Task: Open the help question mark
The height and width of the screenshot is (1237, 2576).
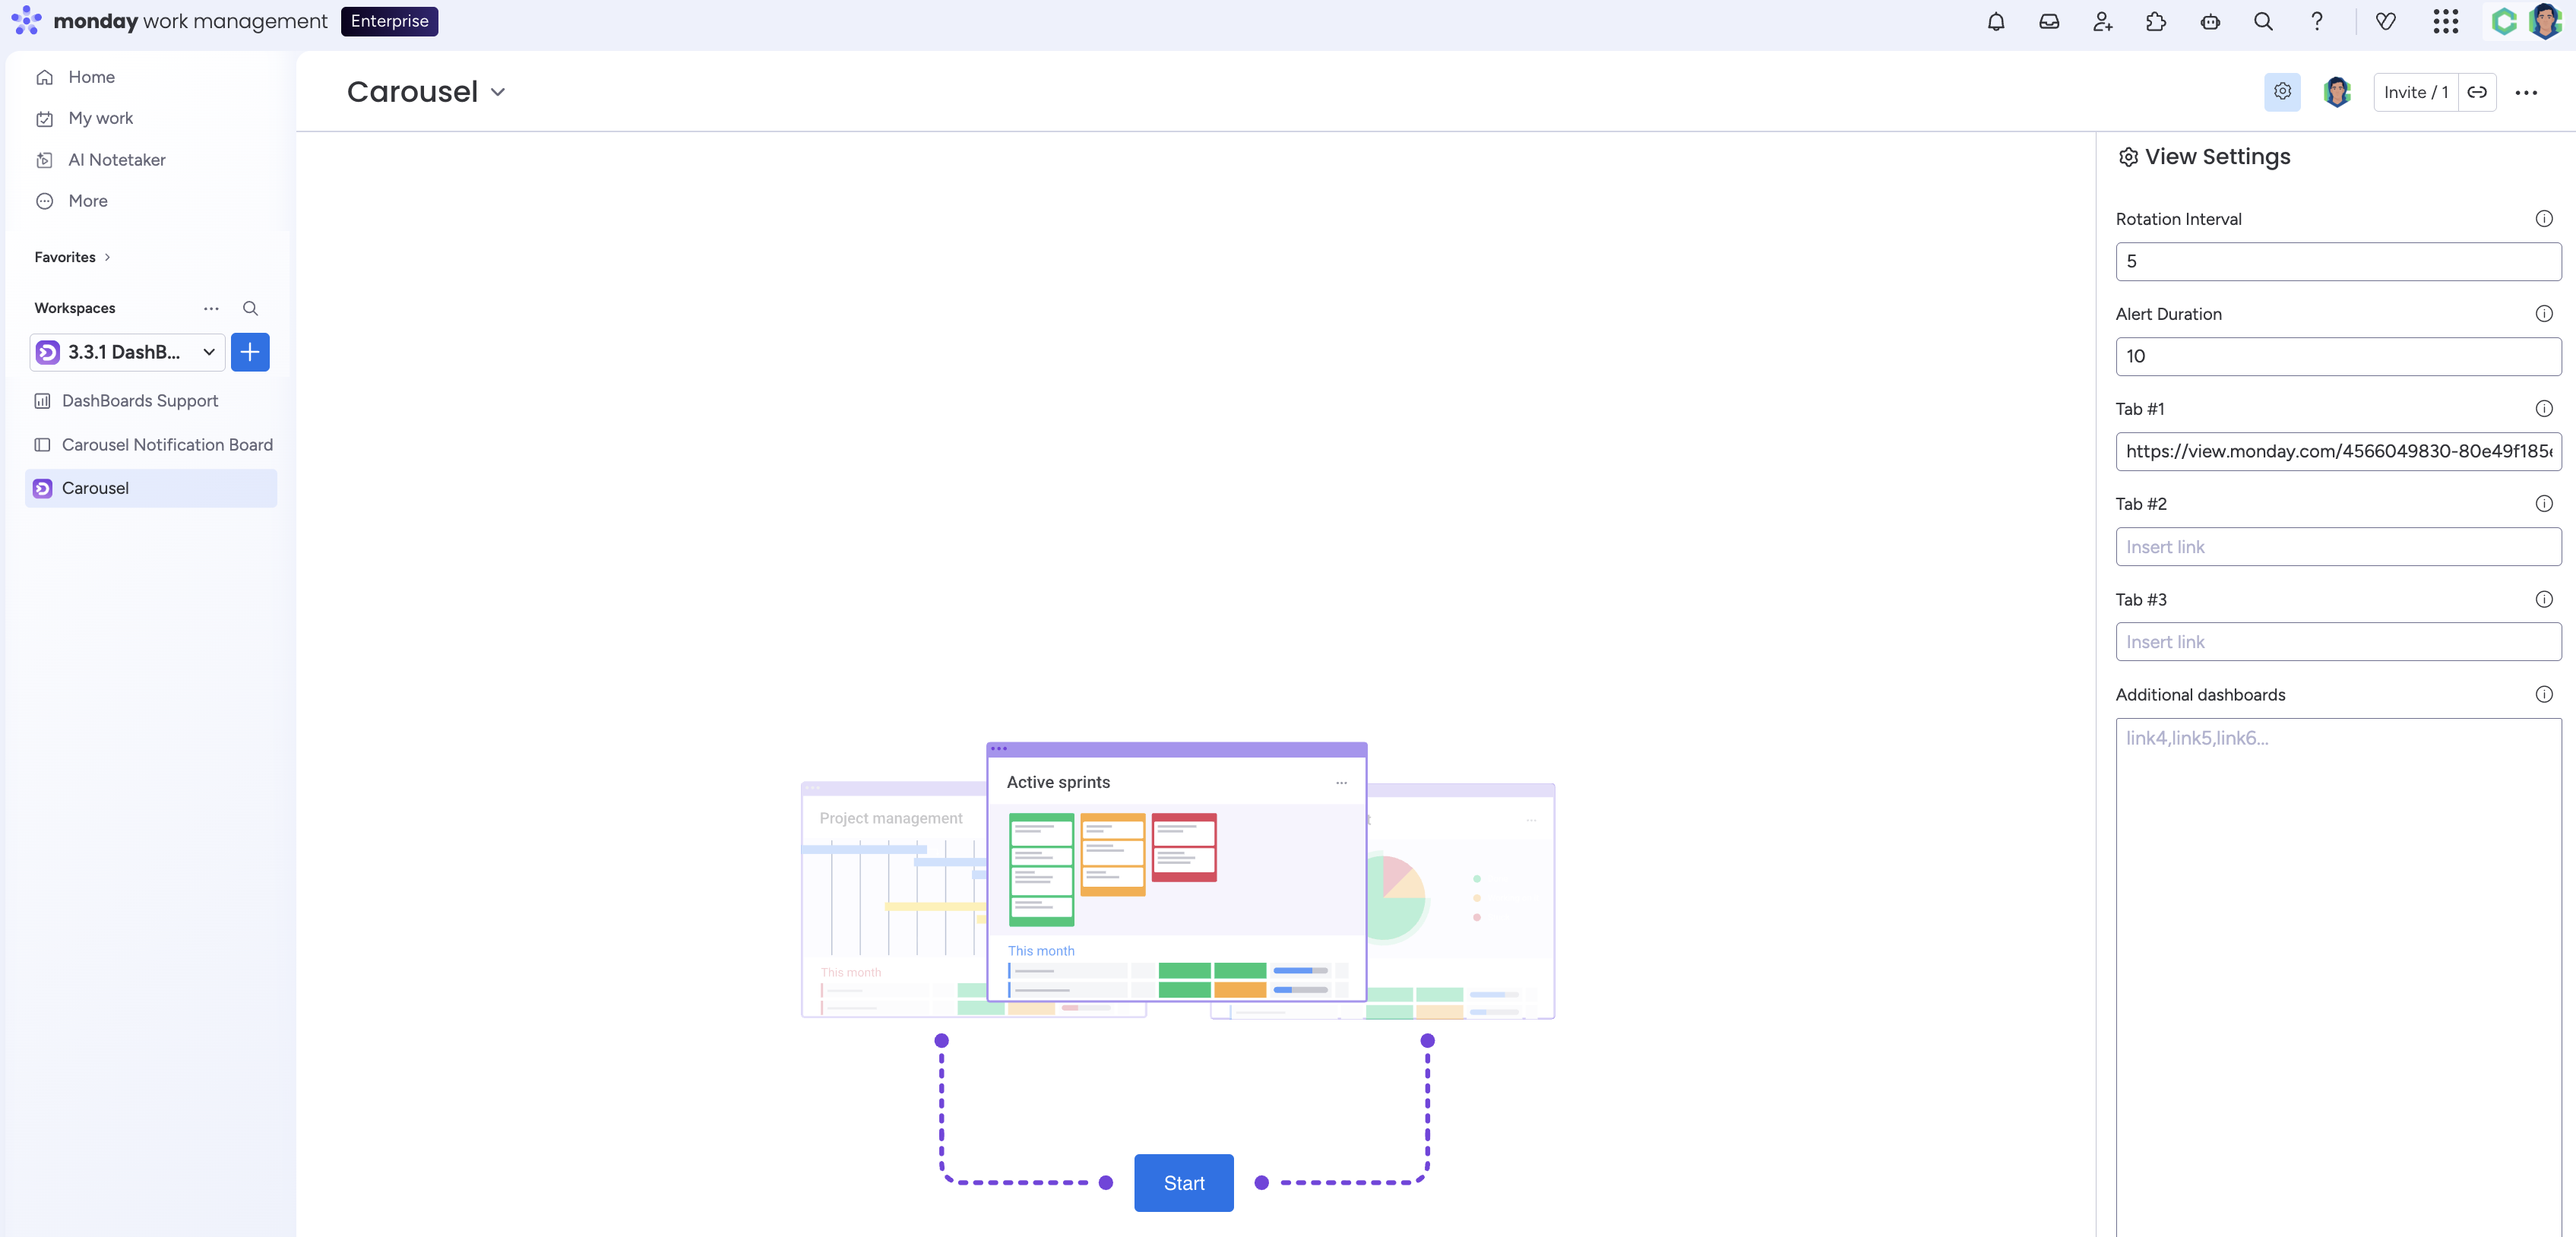Action: click(2316, 22)
